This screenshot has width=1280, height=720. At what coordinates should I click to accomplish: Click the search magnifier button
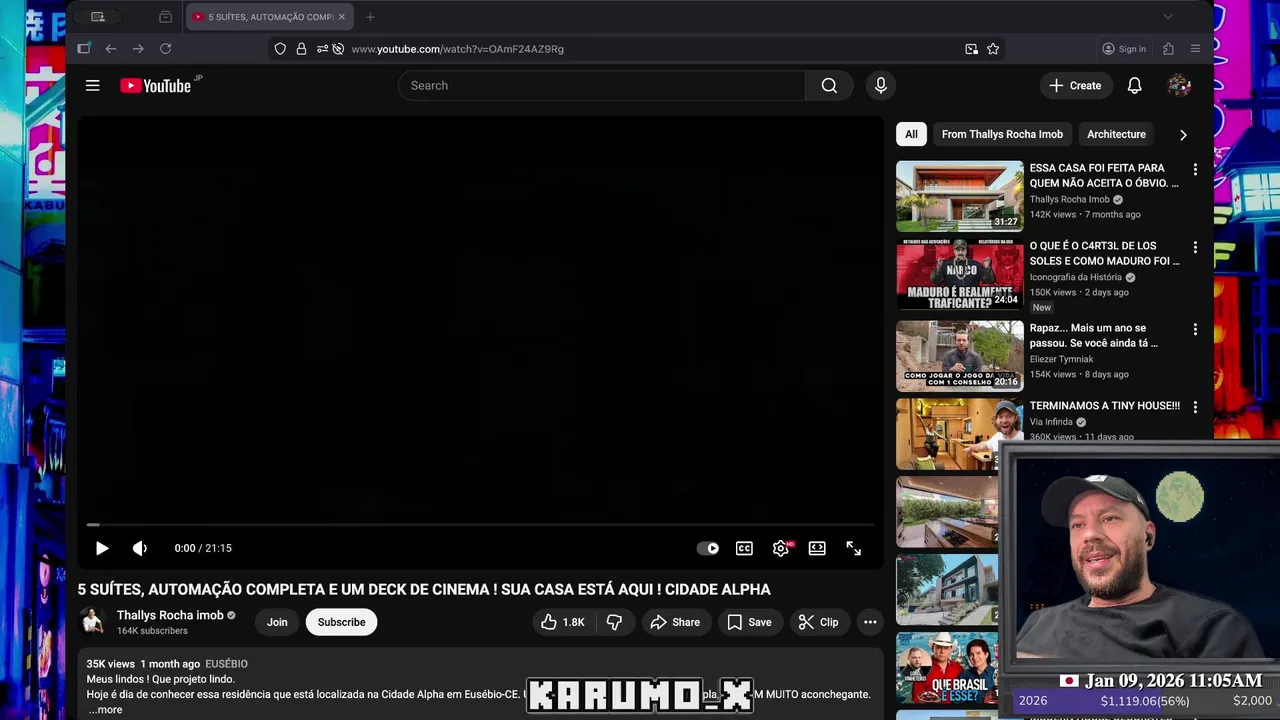[x=829, y=86]
